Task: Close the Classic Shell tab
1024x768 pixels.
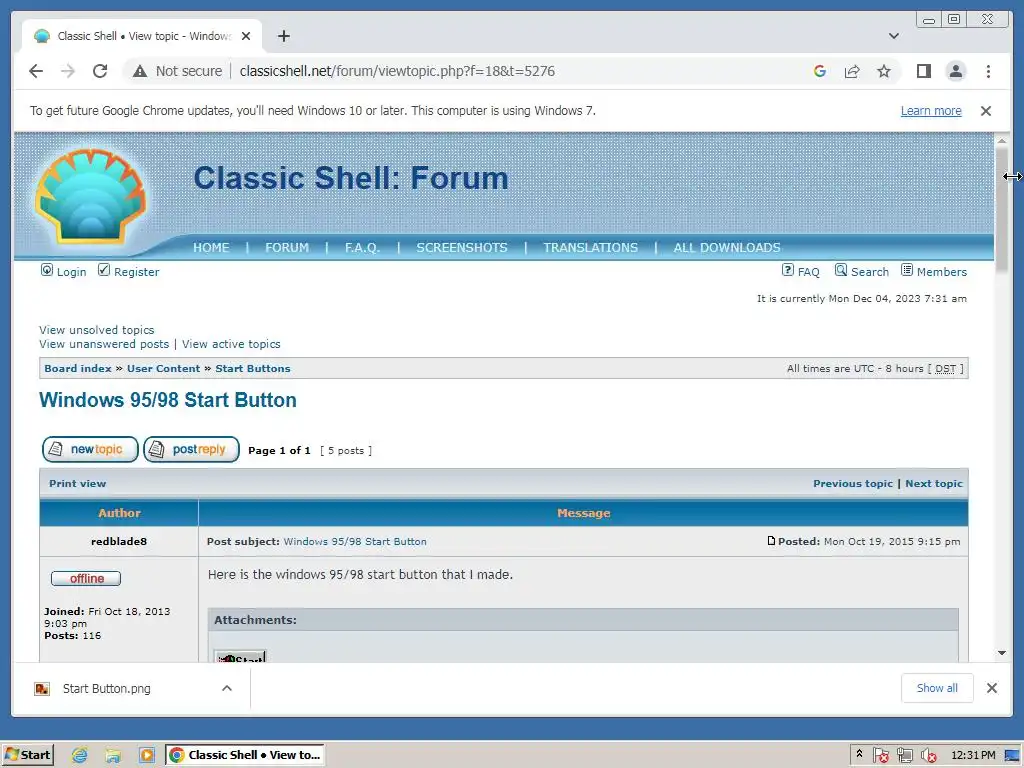Action: (246, 36)
